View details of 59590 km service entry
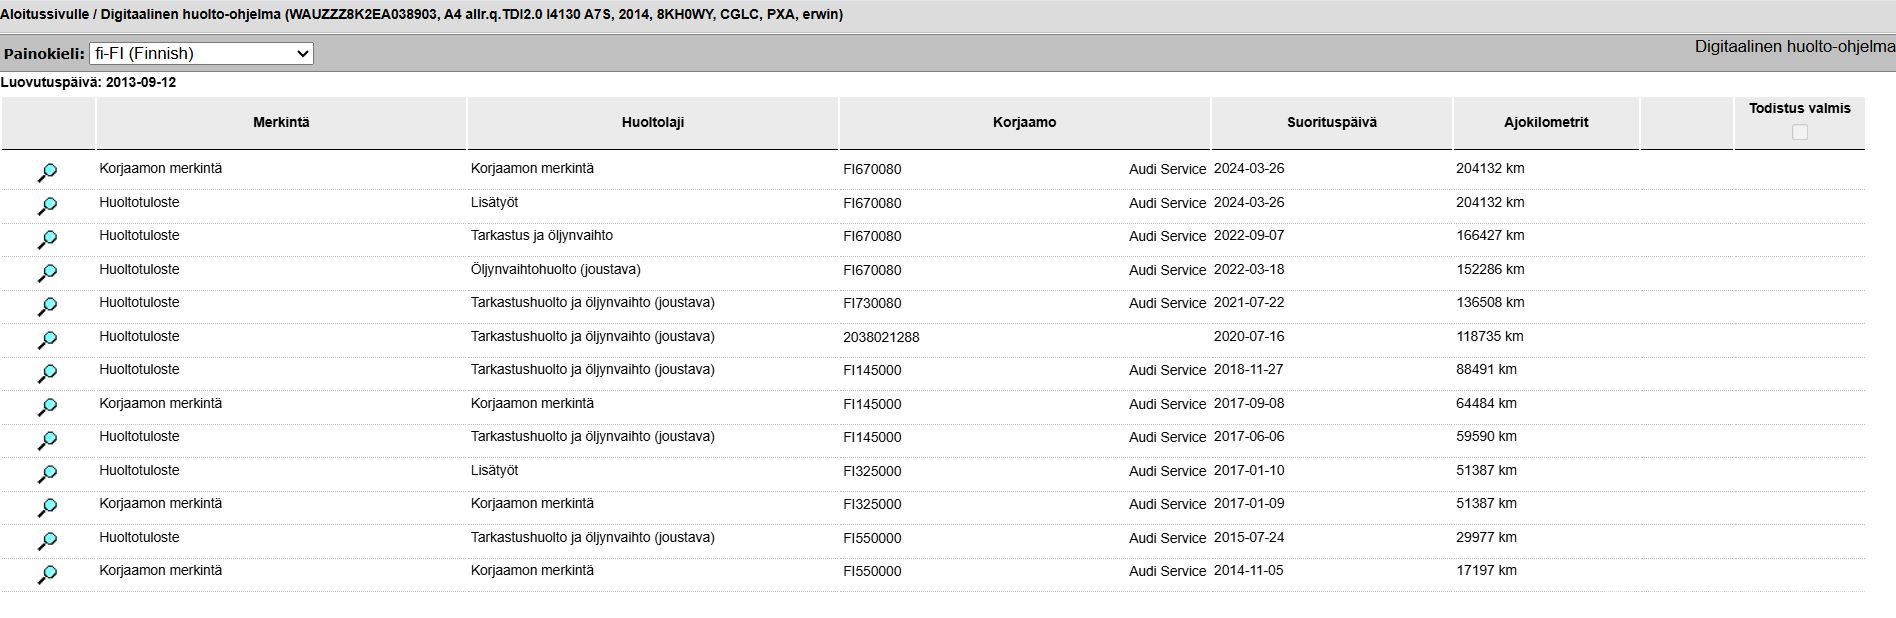This screenshot has width=1896, height=618. [47, 441]
